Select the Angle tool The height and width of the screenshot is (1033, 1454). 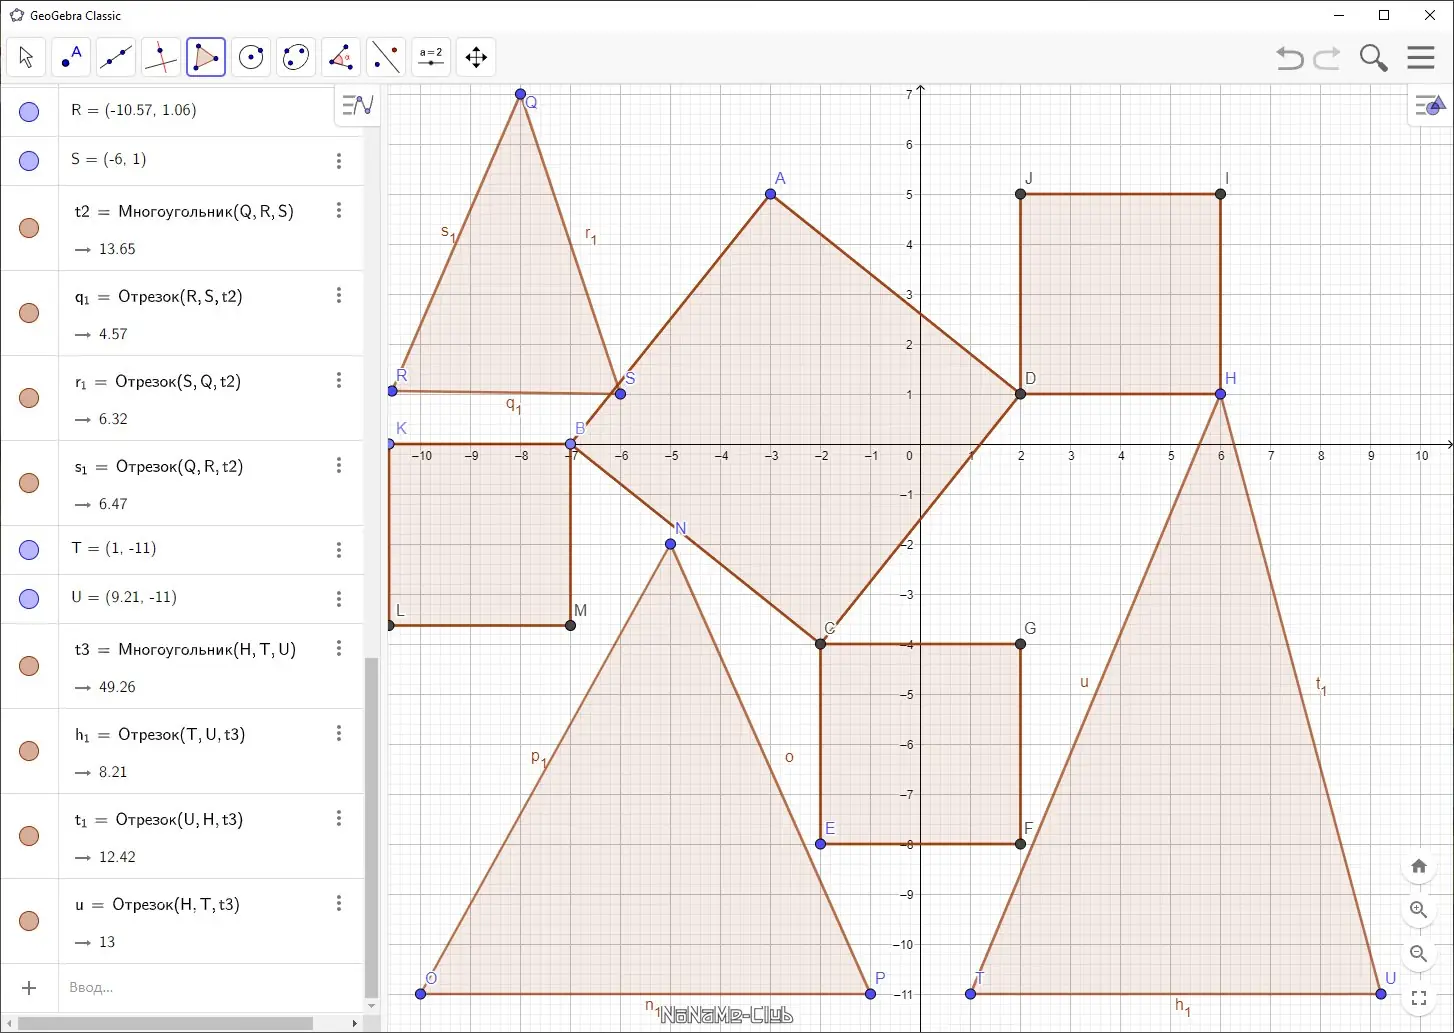click(341, 57)
